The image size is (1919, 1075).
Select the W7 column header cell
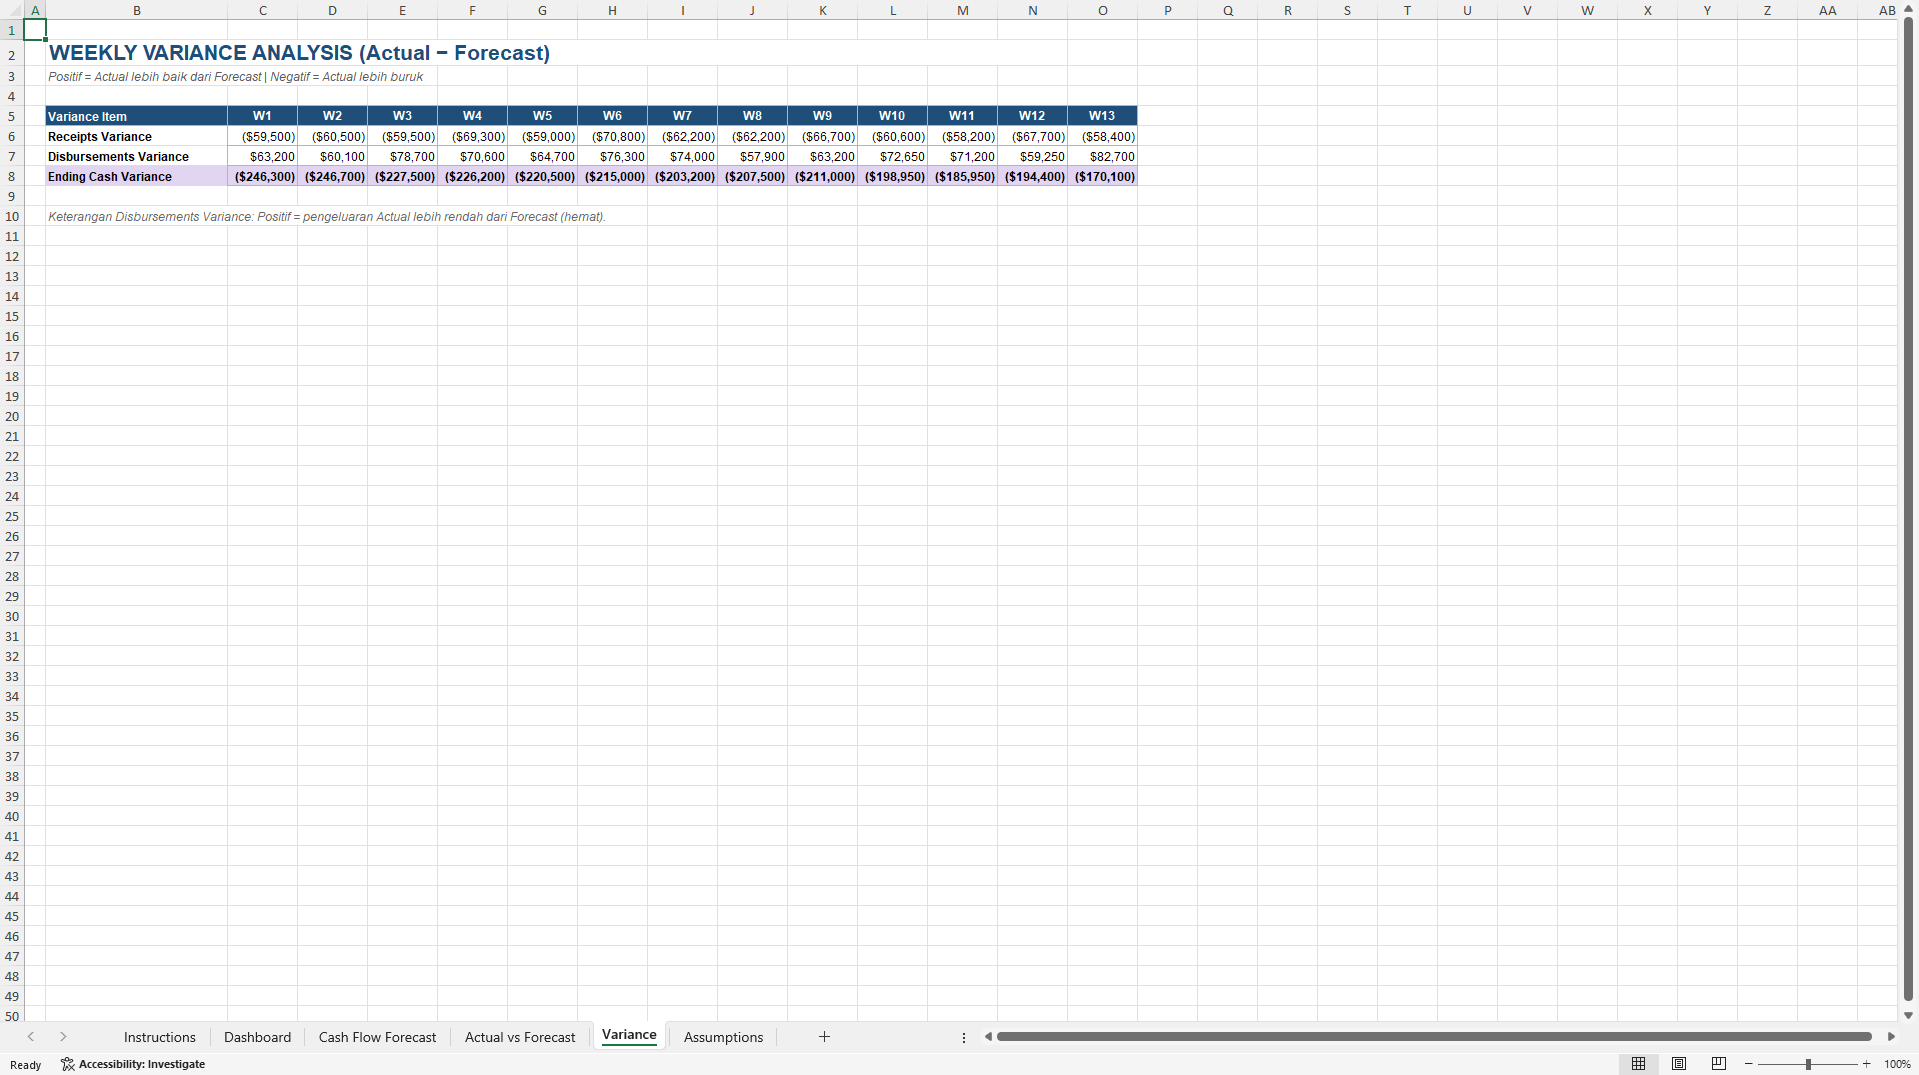click(682, 116)
